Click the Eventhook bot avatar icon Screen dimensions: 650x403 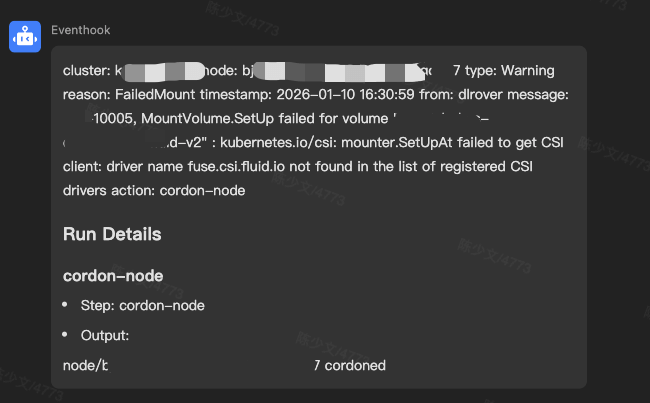[24, 36]
